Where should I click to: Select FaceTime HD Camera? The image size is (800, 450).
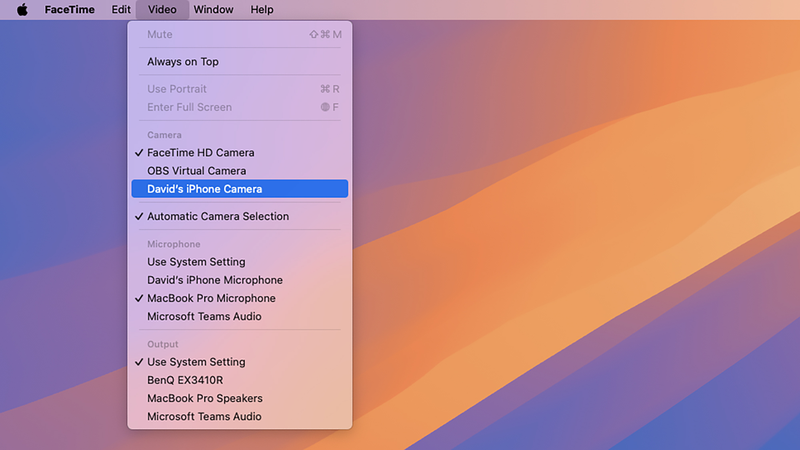(x=201, y=153)
